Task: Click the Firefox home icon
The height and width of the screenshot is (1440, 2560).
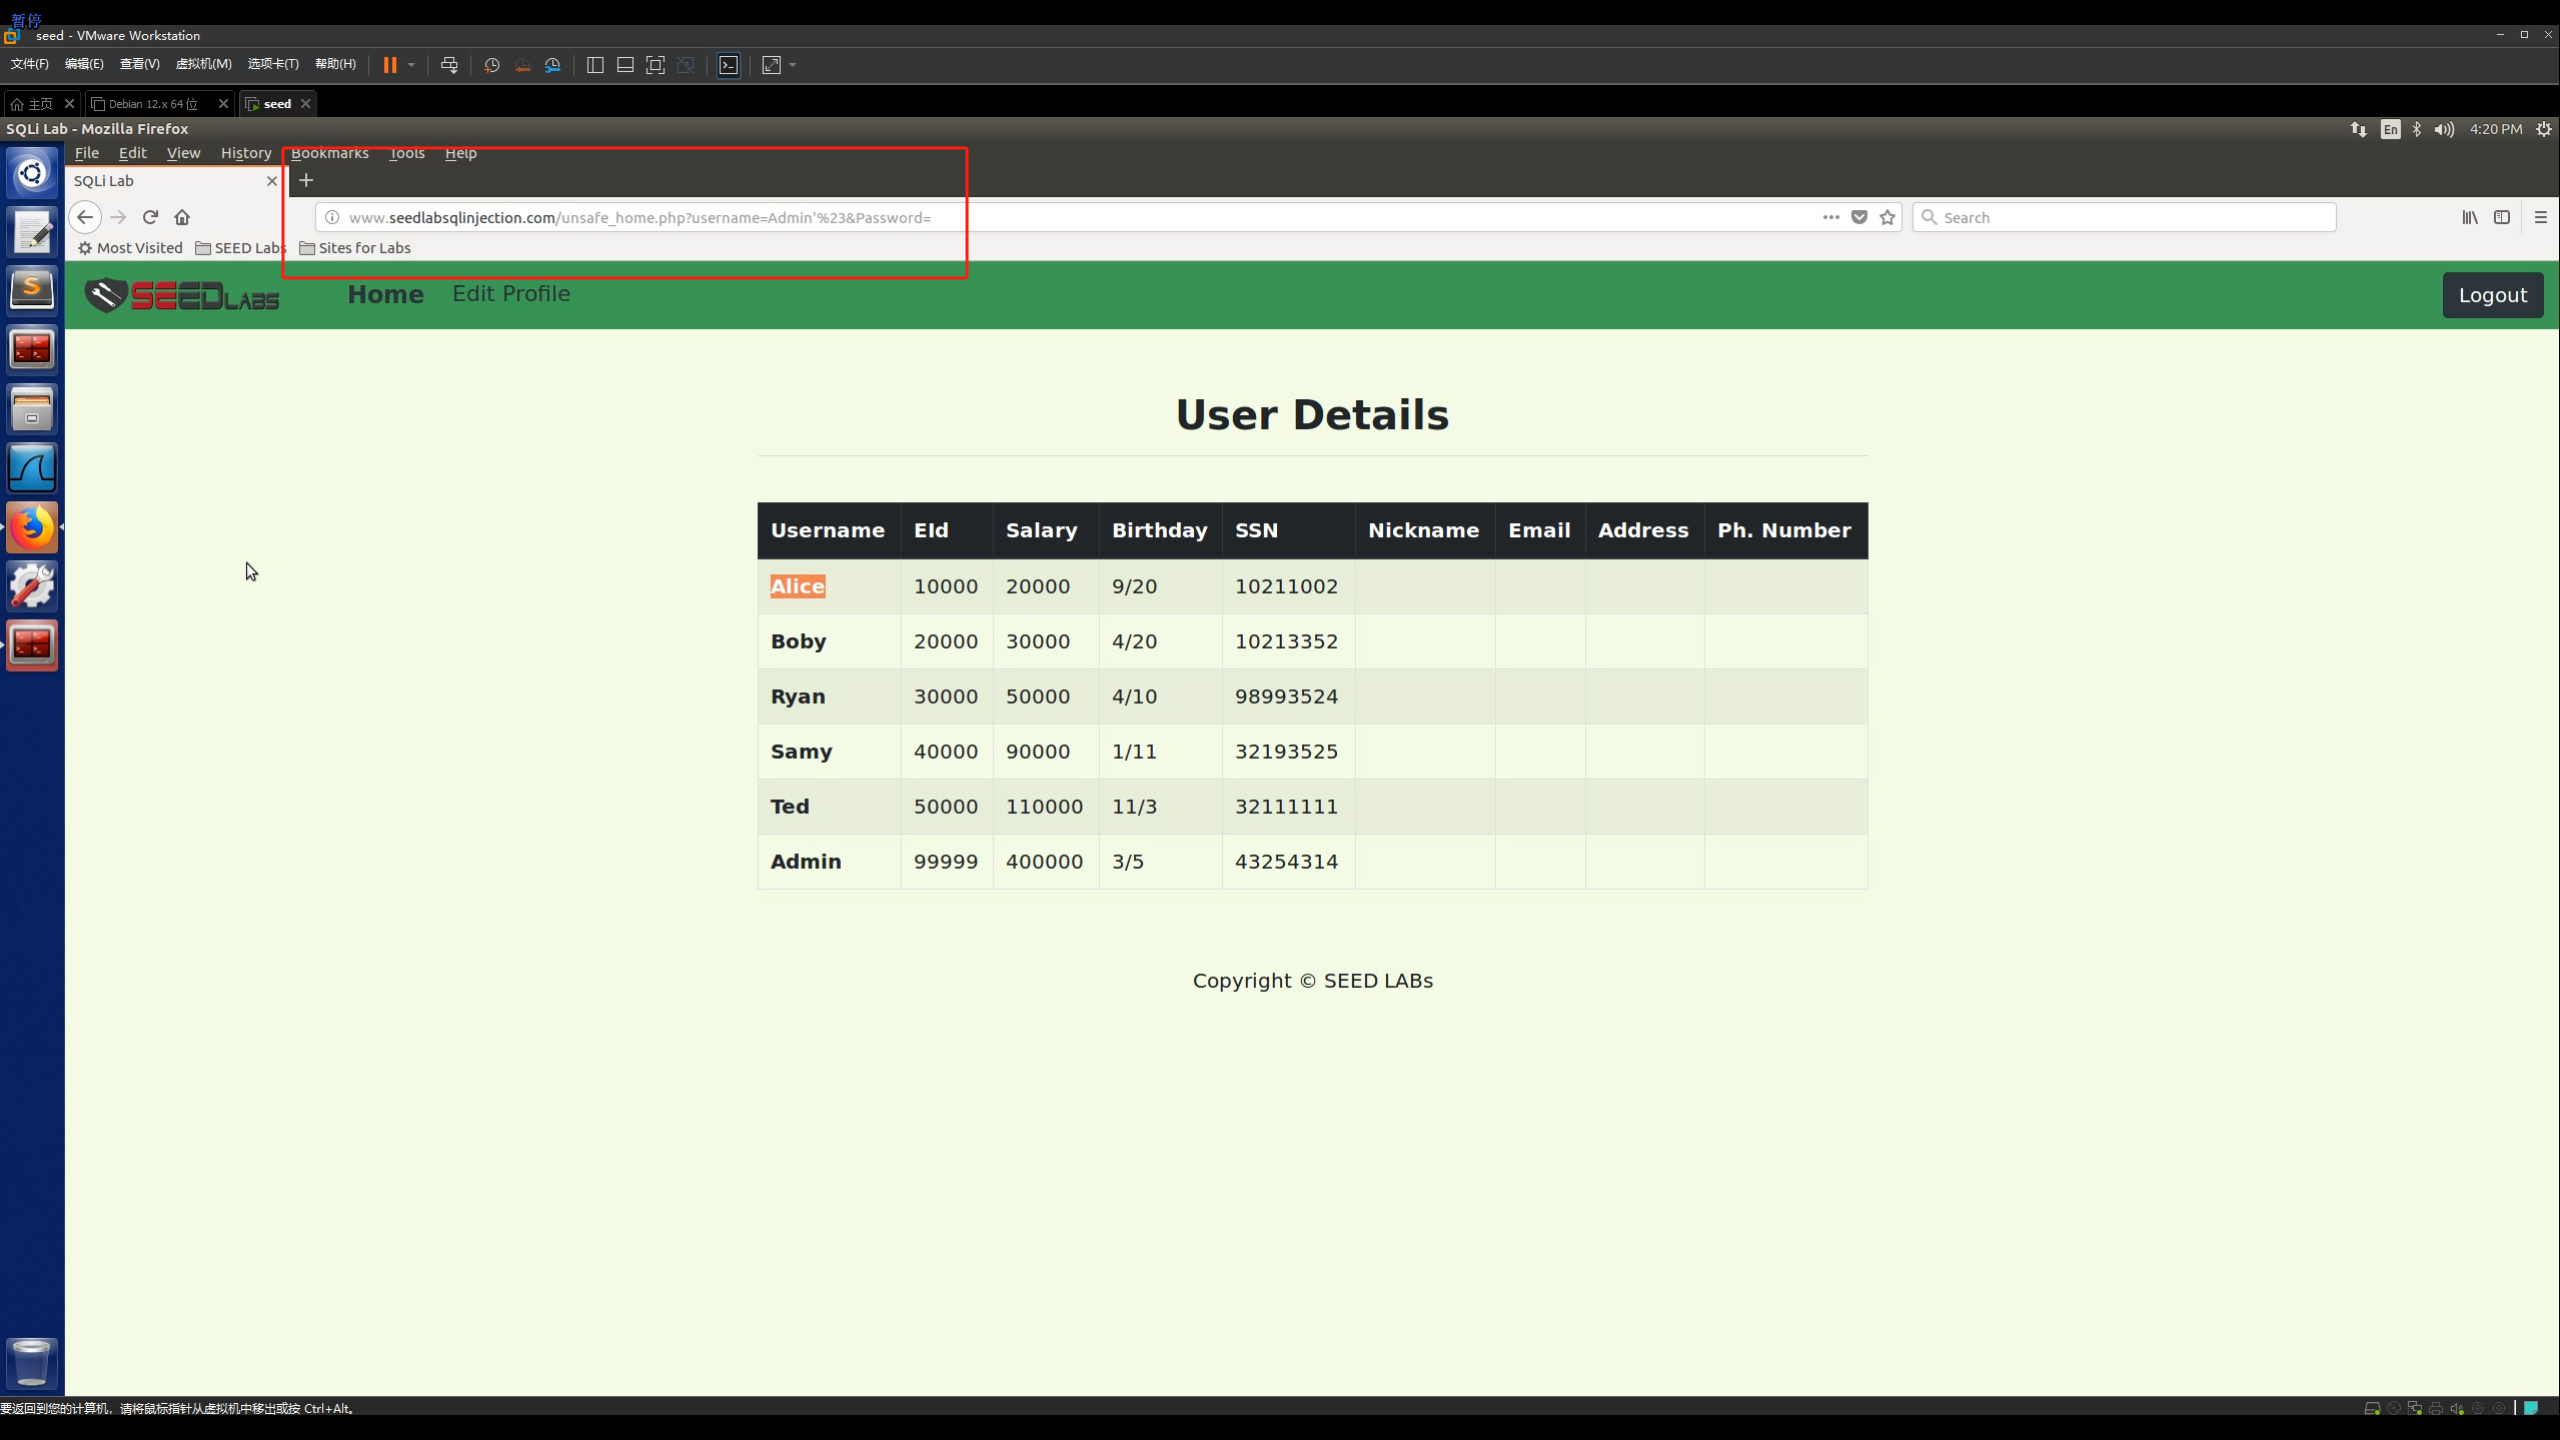Action: [182, 217]
